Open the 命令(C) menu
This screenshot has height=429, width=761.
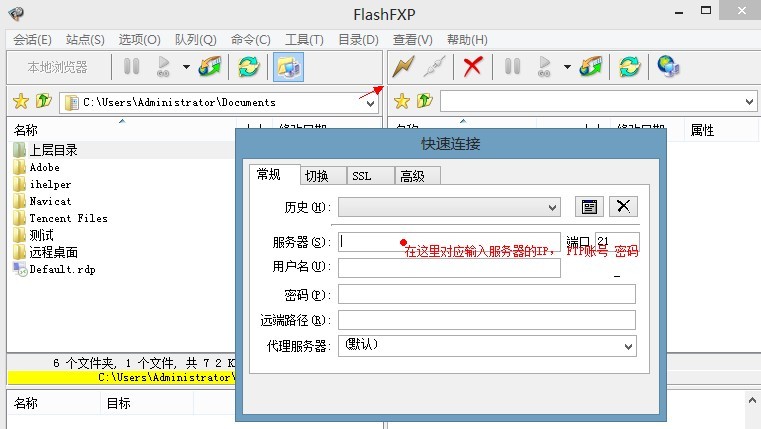pyautogui.click(x=250, y=40)
